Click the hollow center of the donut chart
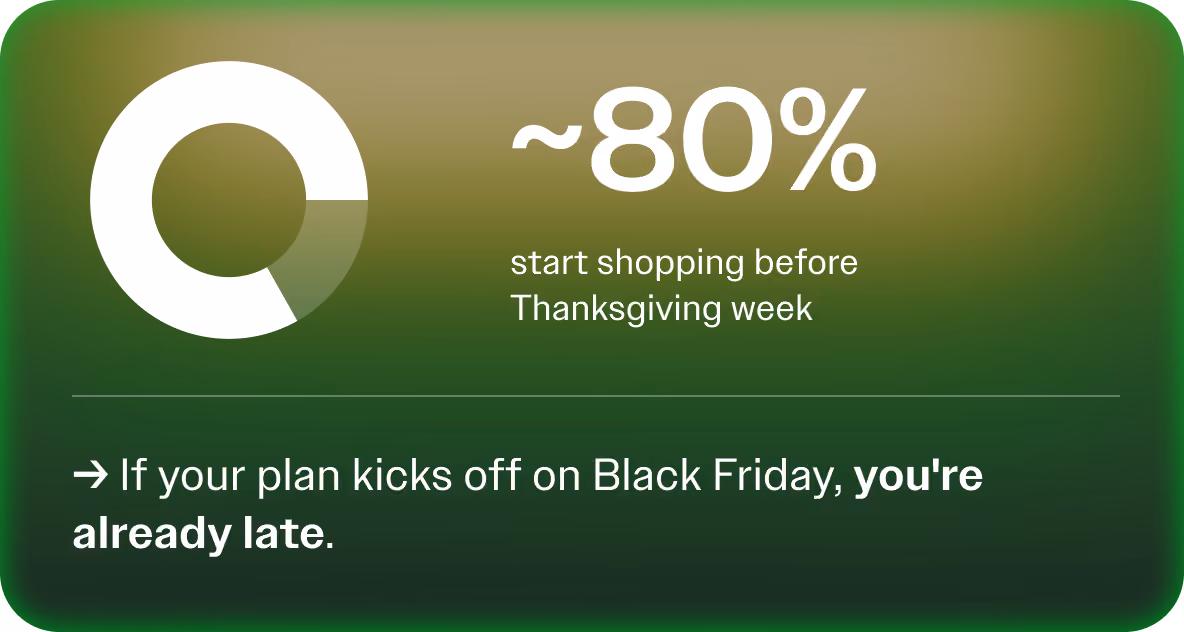The height and width of the screenshot is (632, 1184). click(229, 200)
